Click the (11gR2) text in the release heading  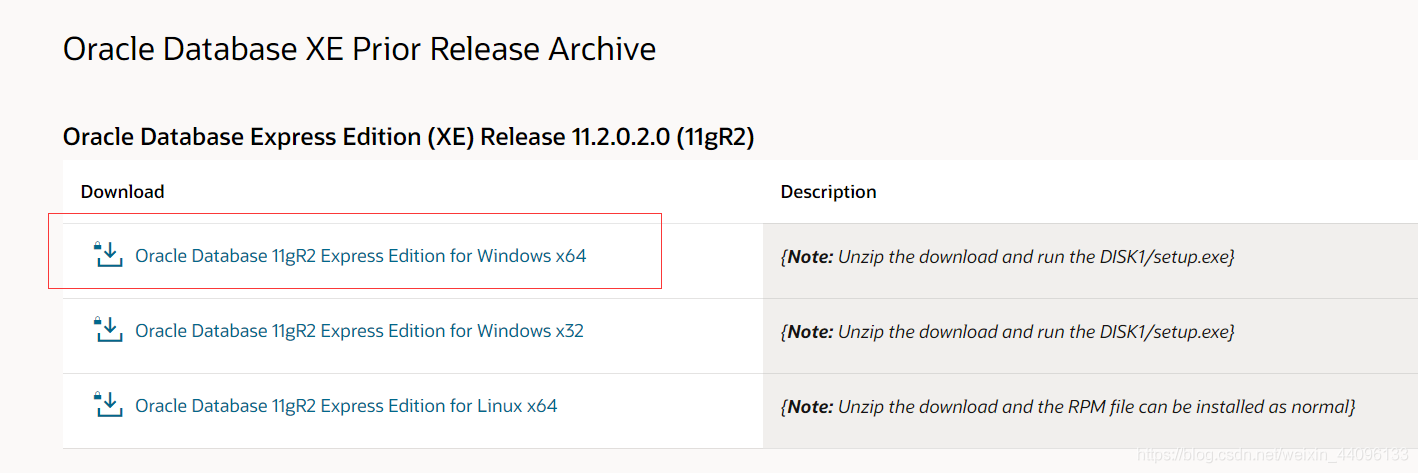click(715, 137)
